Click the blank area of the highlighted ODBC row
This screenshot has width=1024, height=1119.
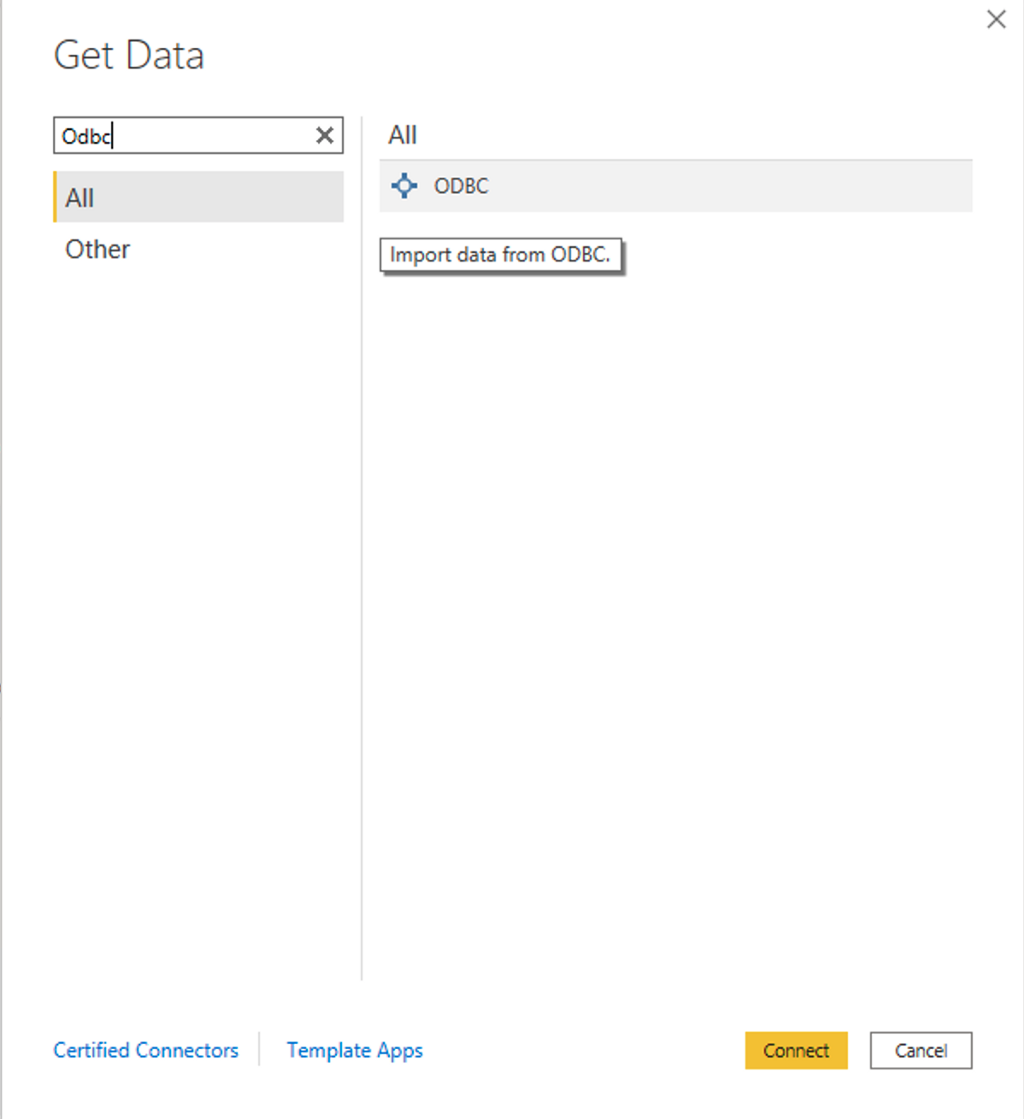click(728, 186)
